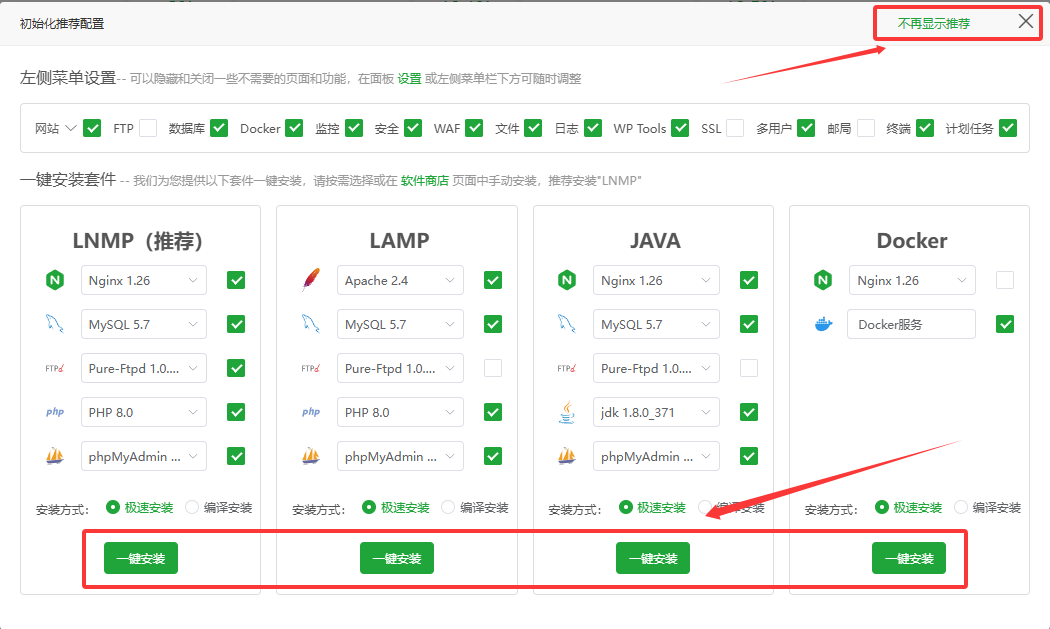1050x629 pixels.
Task: Enable the FTP menu checkbox
Action: (x=148, y=128)
